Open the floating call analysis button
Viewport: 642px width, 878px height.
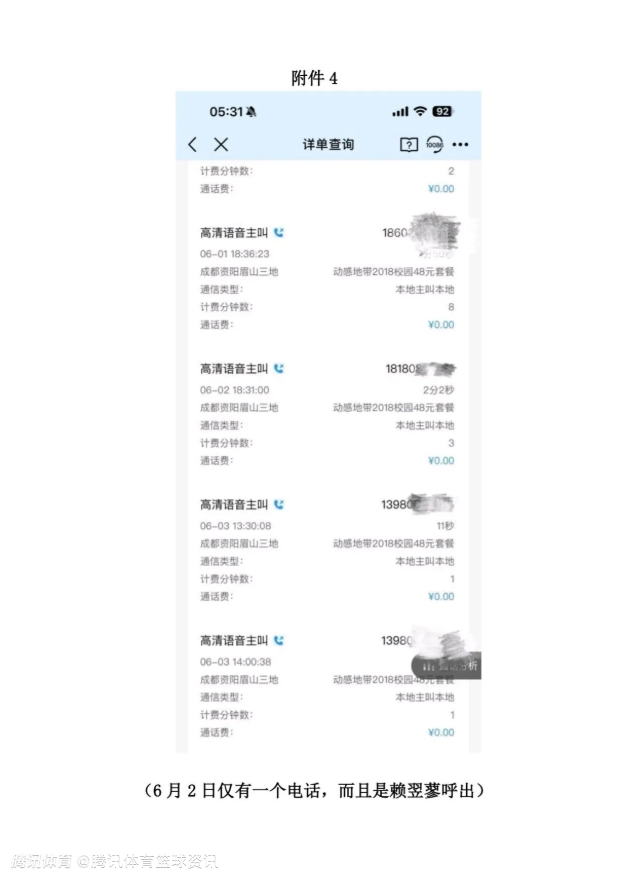tap(446, 666)
